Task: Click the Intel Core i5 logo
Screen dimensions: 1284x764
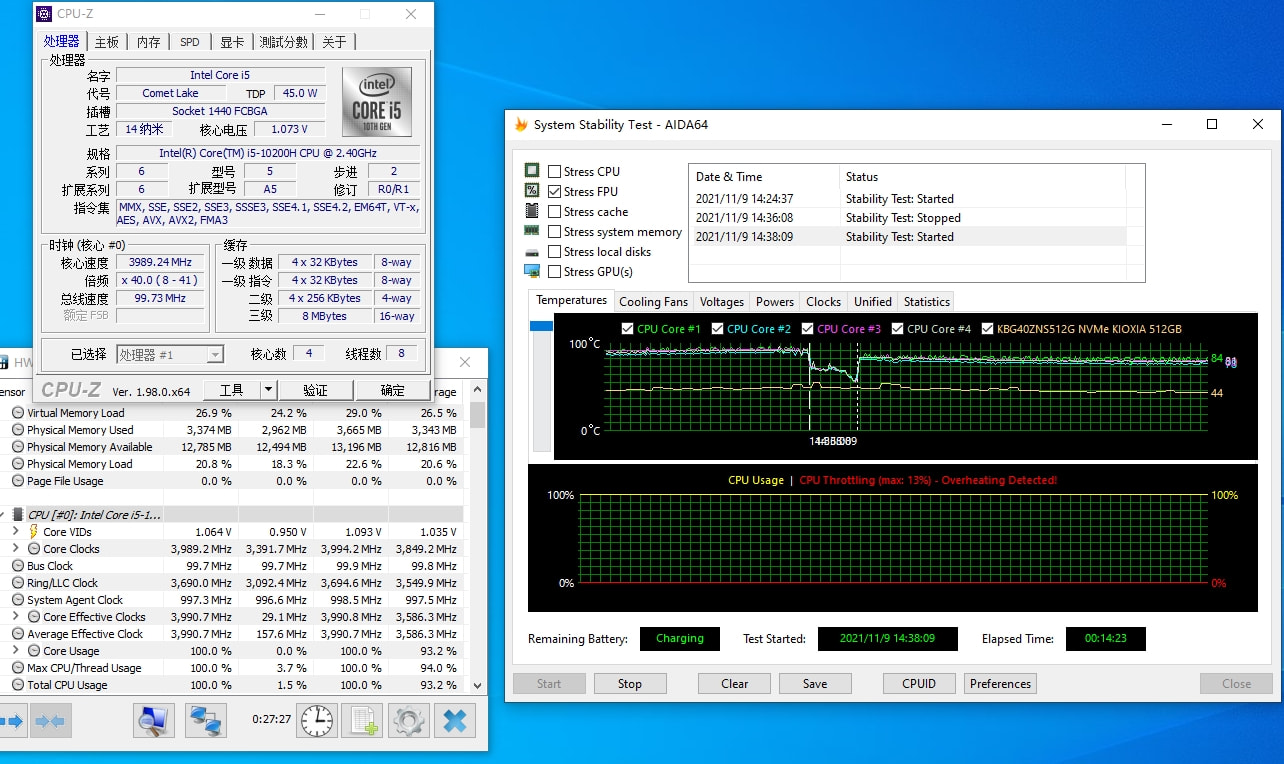Action: point(376,102)
